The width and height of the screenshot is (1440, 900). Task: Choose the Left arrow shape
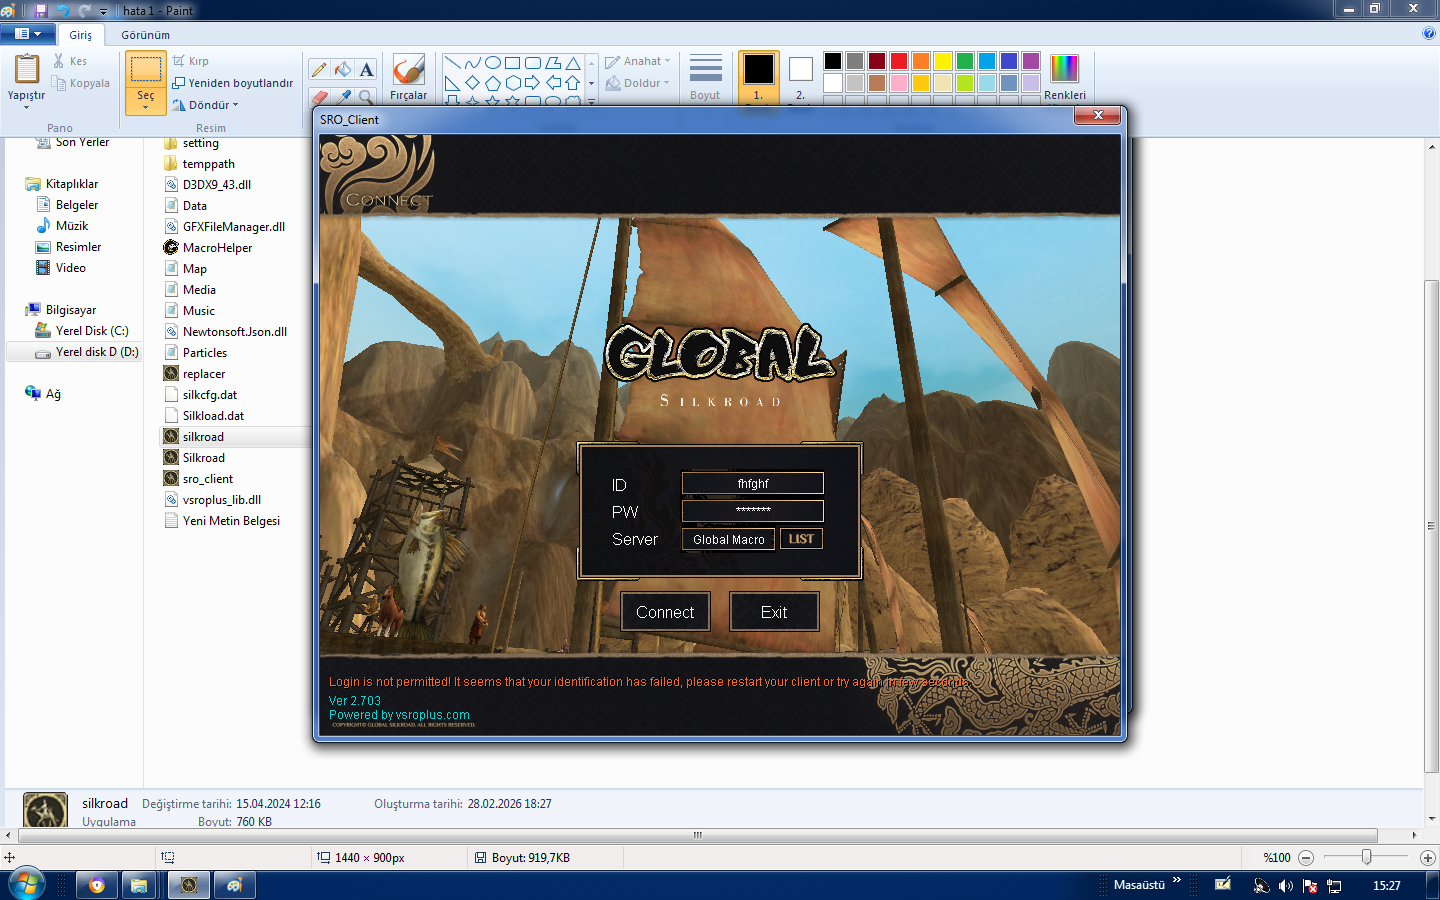coord(552,83)
